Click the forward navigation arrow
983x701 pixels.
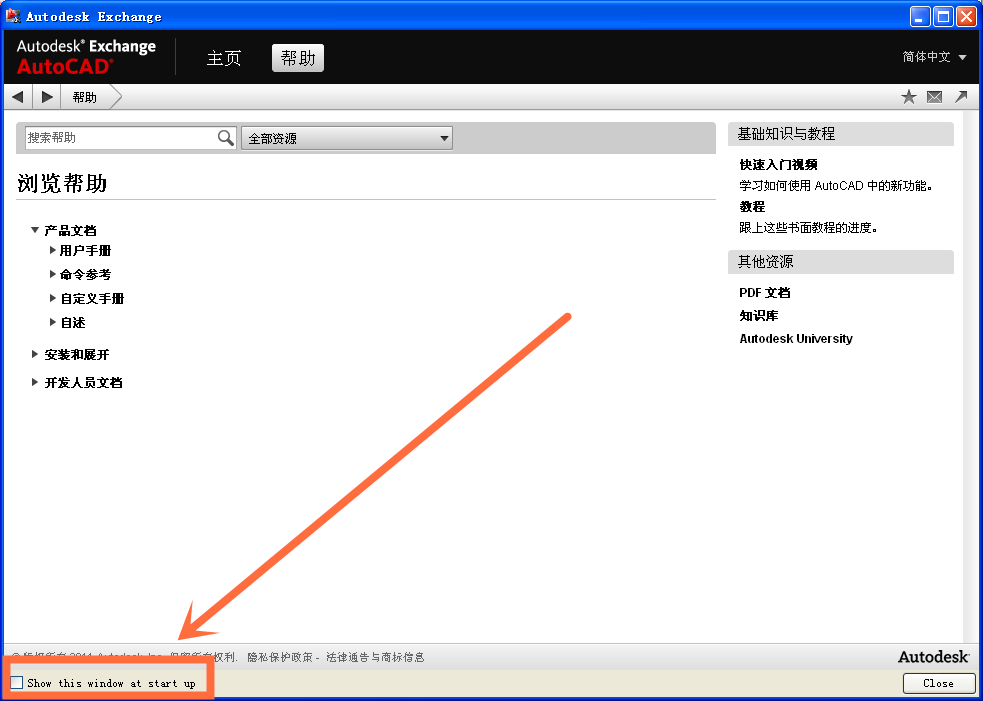[47, 97]
